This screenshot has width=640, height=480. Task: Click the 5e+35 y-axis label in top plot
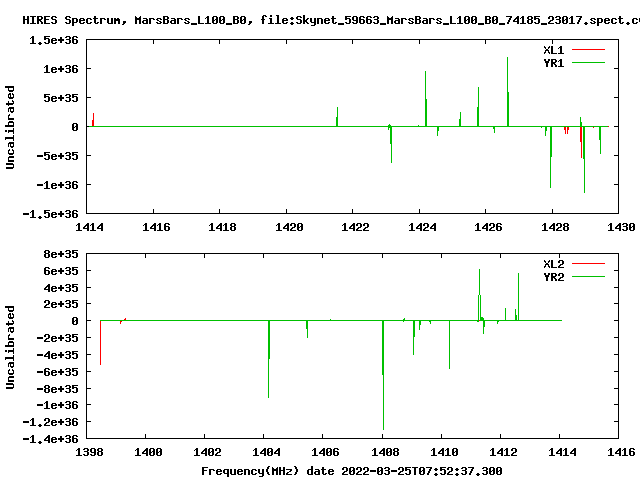60,98
